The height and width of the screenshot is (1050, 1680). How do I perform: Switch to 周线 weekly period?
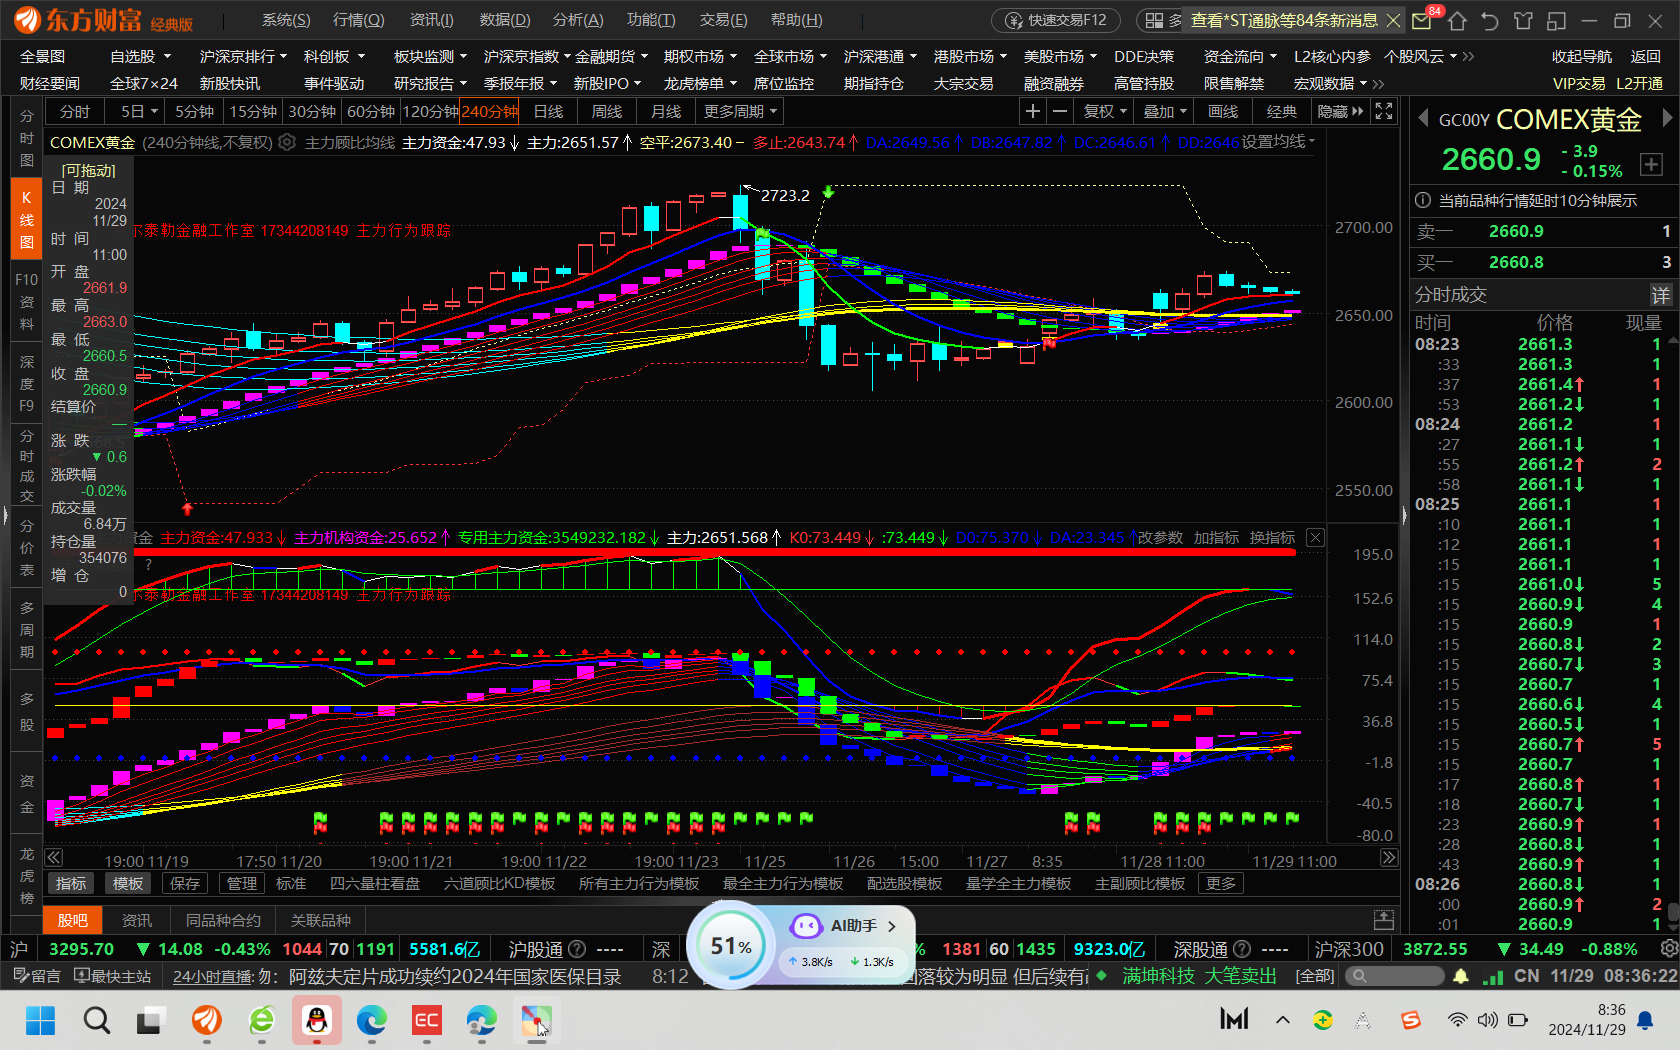point(607,111)
